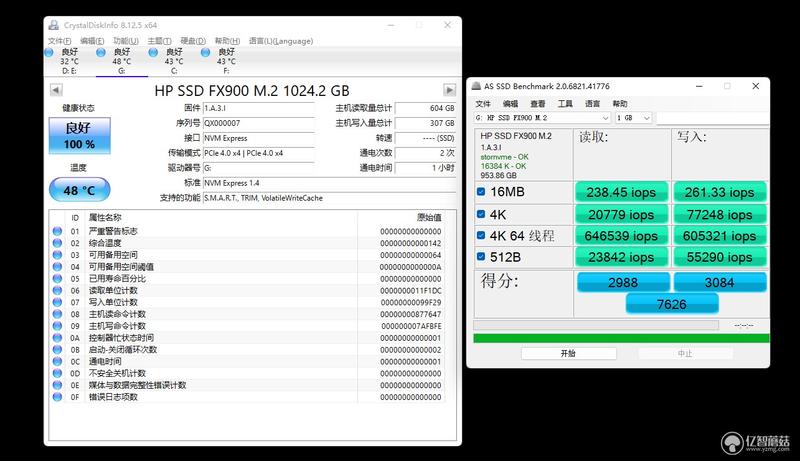Open the AS SSD 文件 menu
The width and height of the screenshot is (800, 461).
coord(483,104)
